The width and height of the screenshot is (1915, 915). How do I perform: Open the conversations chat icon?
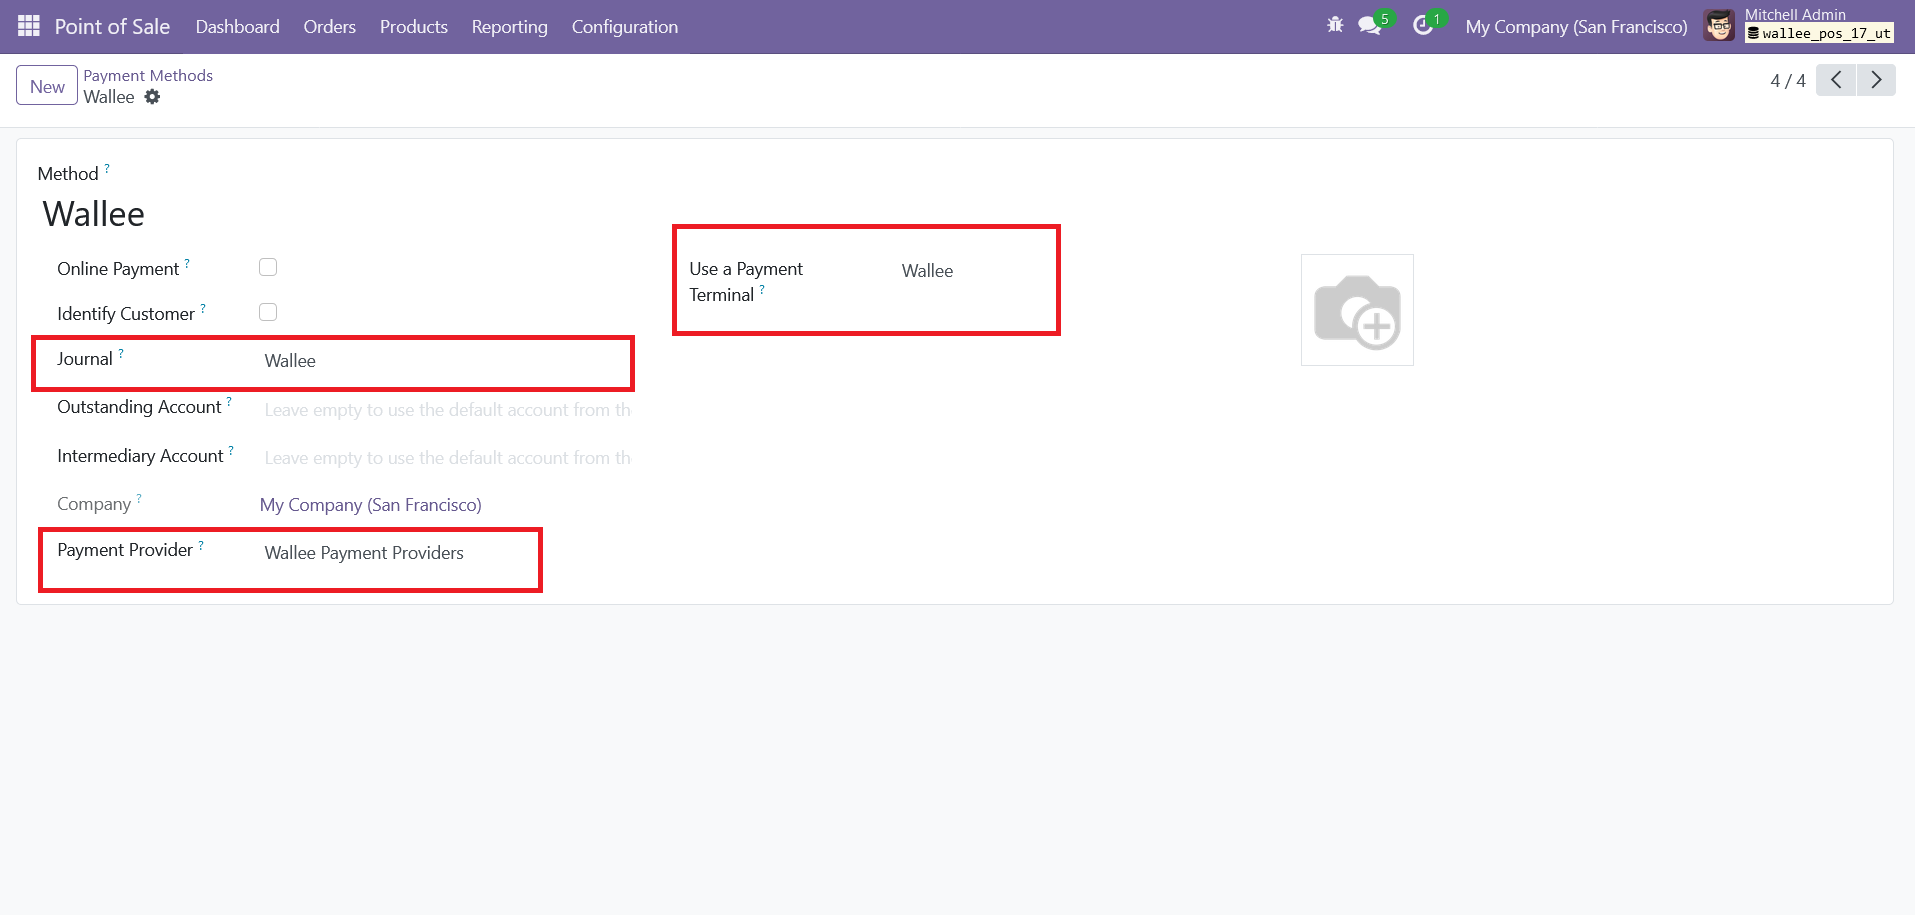point(1370,26)
